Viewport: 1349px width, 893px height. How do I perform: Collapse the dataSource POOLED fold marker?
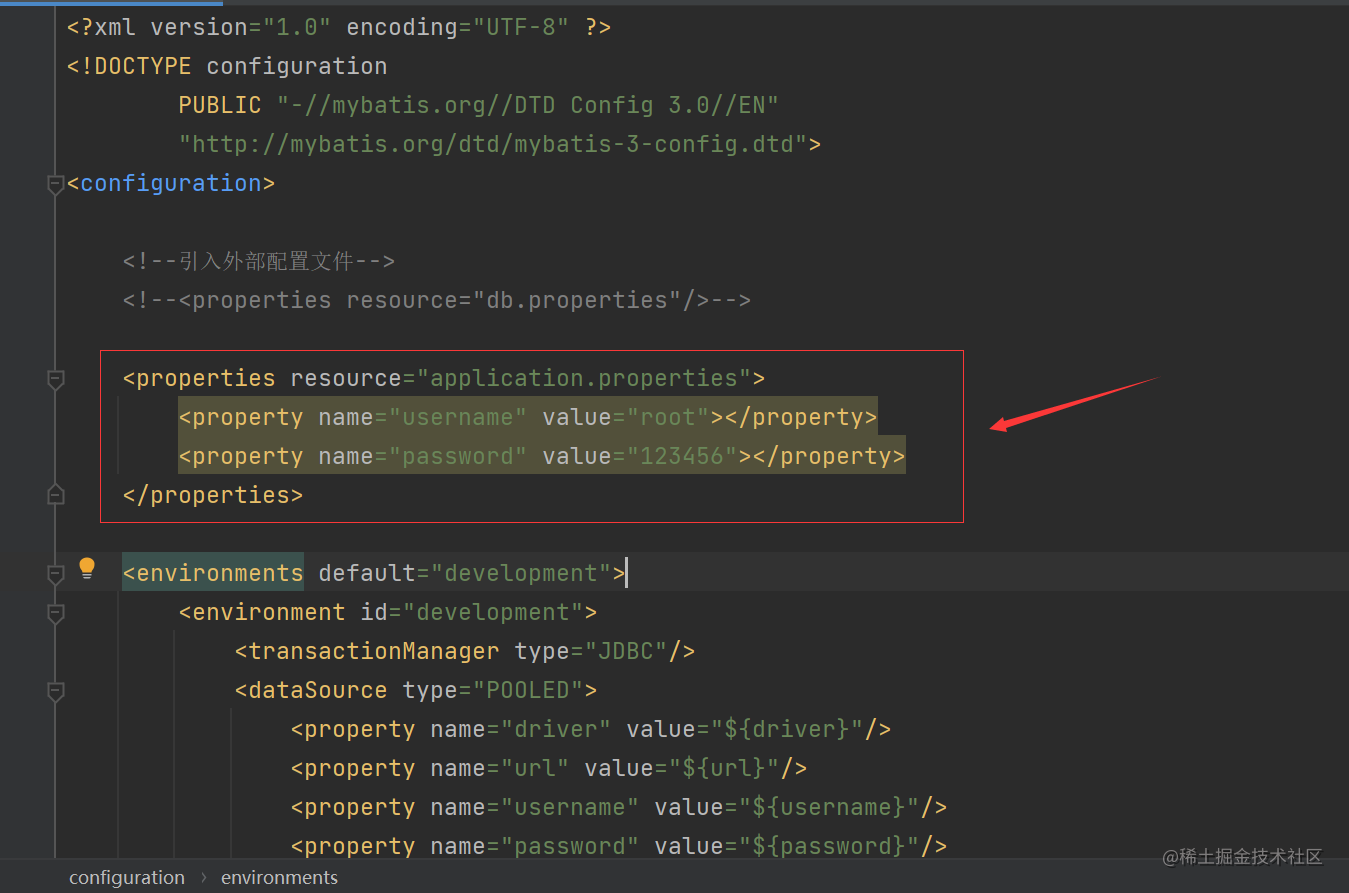tap(56, 691)
